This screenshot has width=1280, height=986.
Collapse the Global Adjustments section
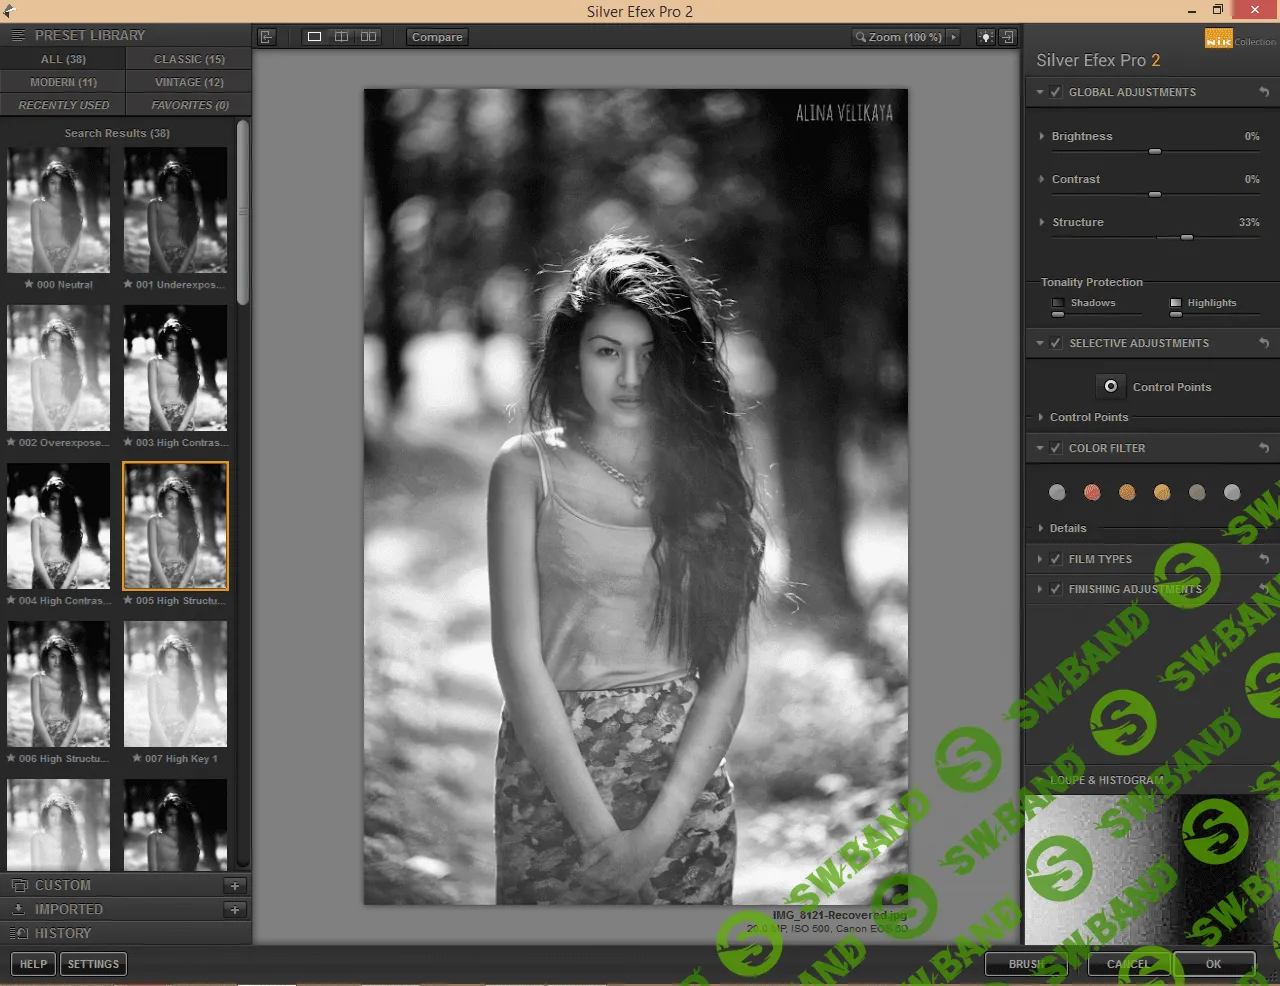[x=1039, y=91]
